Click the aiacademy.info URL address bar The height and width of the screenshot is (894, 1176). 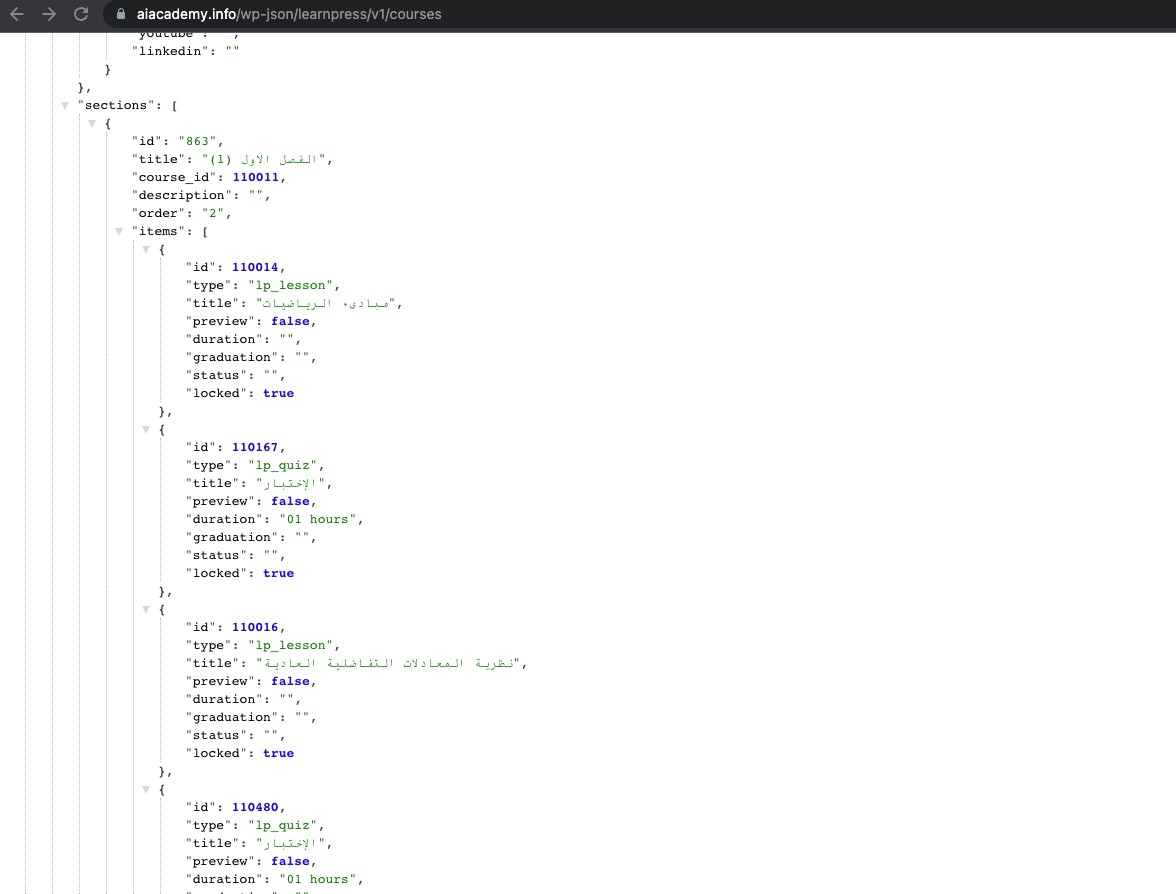(x=289, y=14)
